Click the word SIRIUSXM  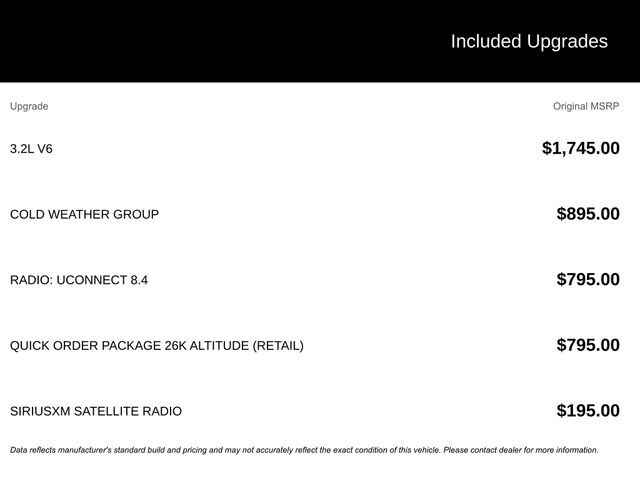41,411
